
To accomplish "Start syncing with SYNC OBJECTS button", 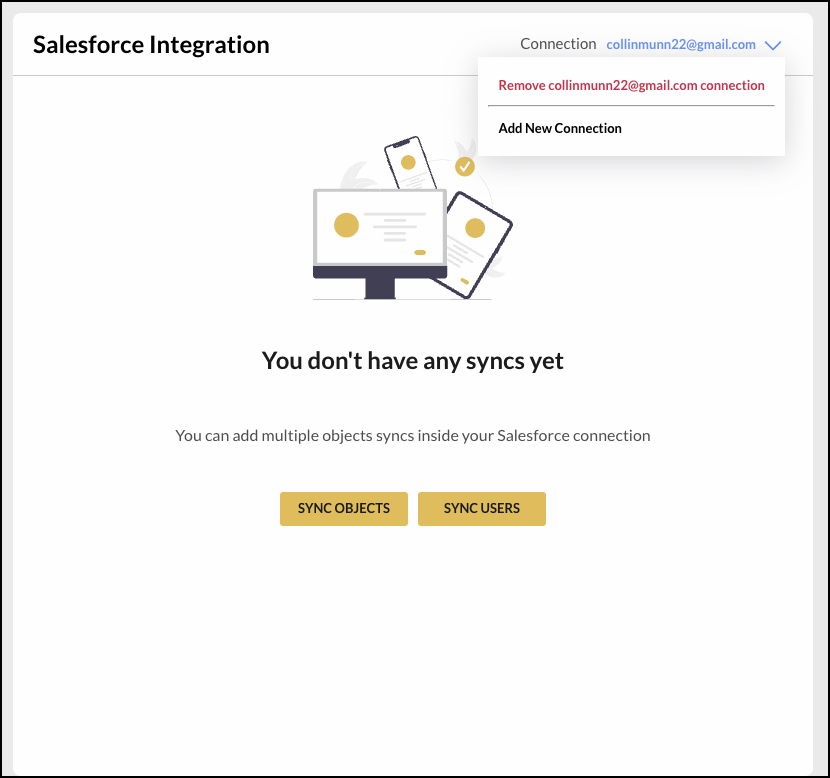I will [344, 509].
